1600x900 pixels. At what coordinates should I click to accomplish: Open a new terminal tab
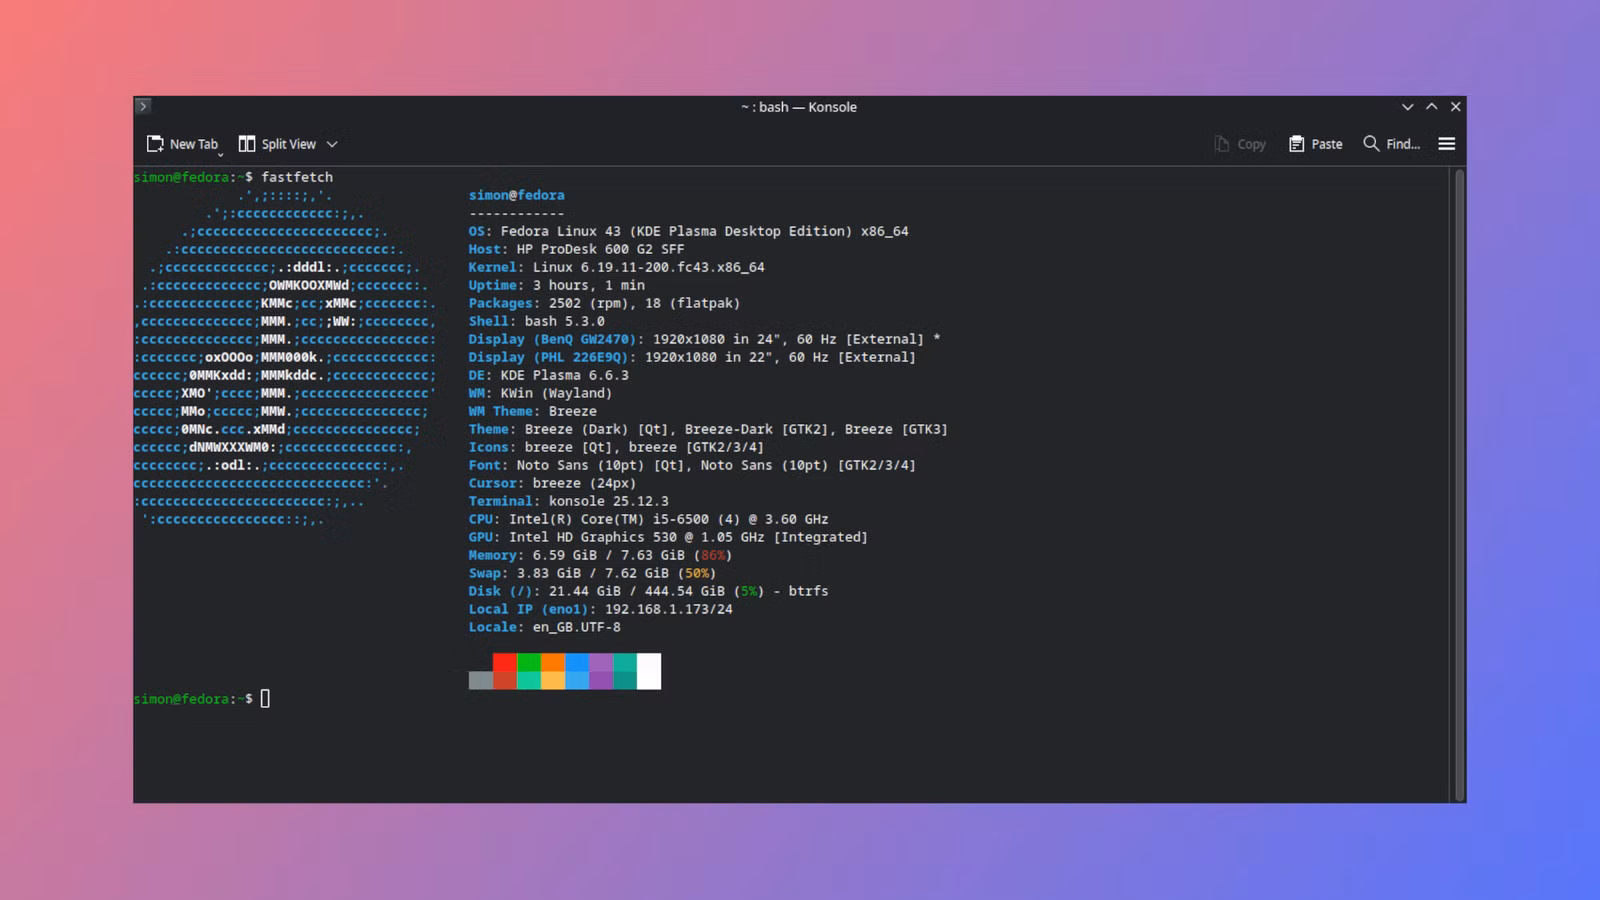[183, 143]
